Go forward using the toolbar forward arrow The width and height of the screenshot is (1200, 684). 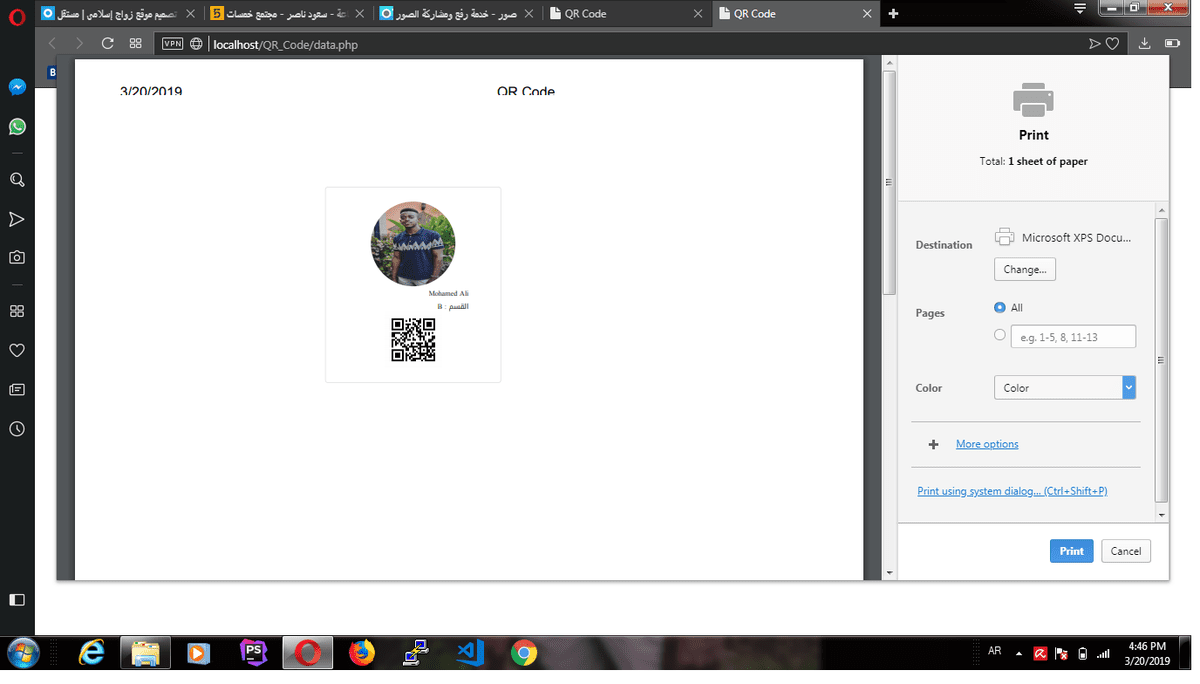point(80,44)
